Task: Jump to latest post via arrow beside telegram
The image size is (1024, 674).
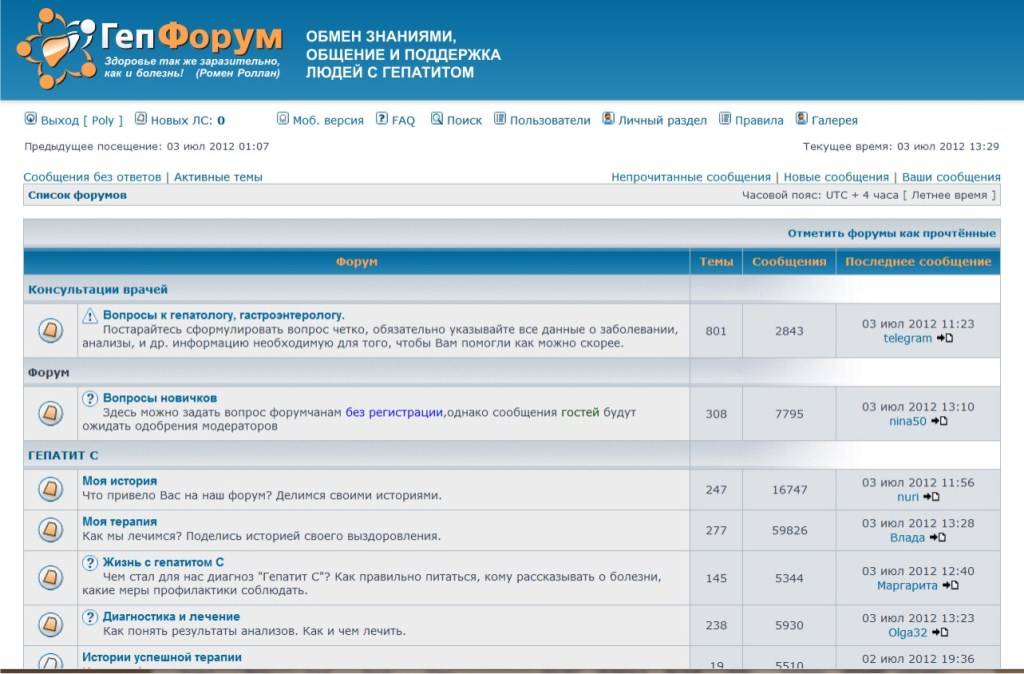Action: 944,338
